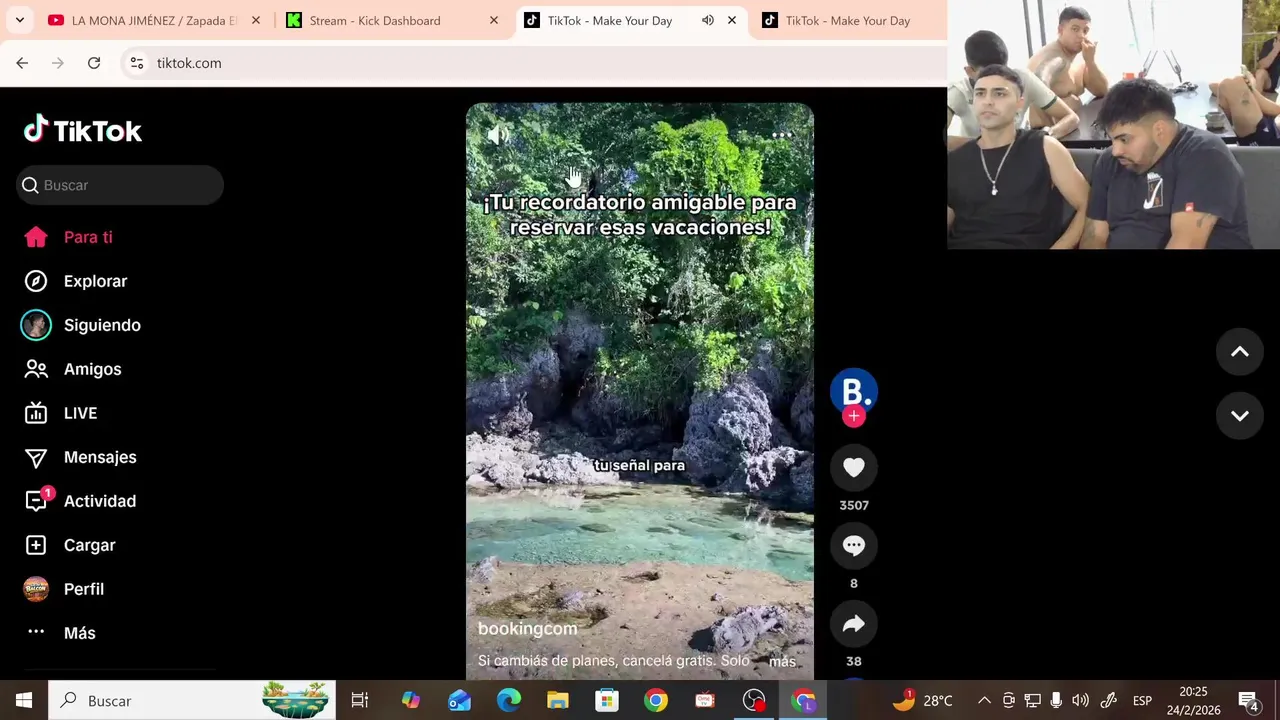The height and width of the screenshot is (720, 1280).
Task: Open the Windows notification center
Action: click(x=1249, y=700)
